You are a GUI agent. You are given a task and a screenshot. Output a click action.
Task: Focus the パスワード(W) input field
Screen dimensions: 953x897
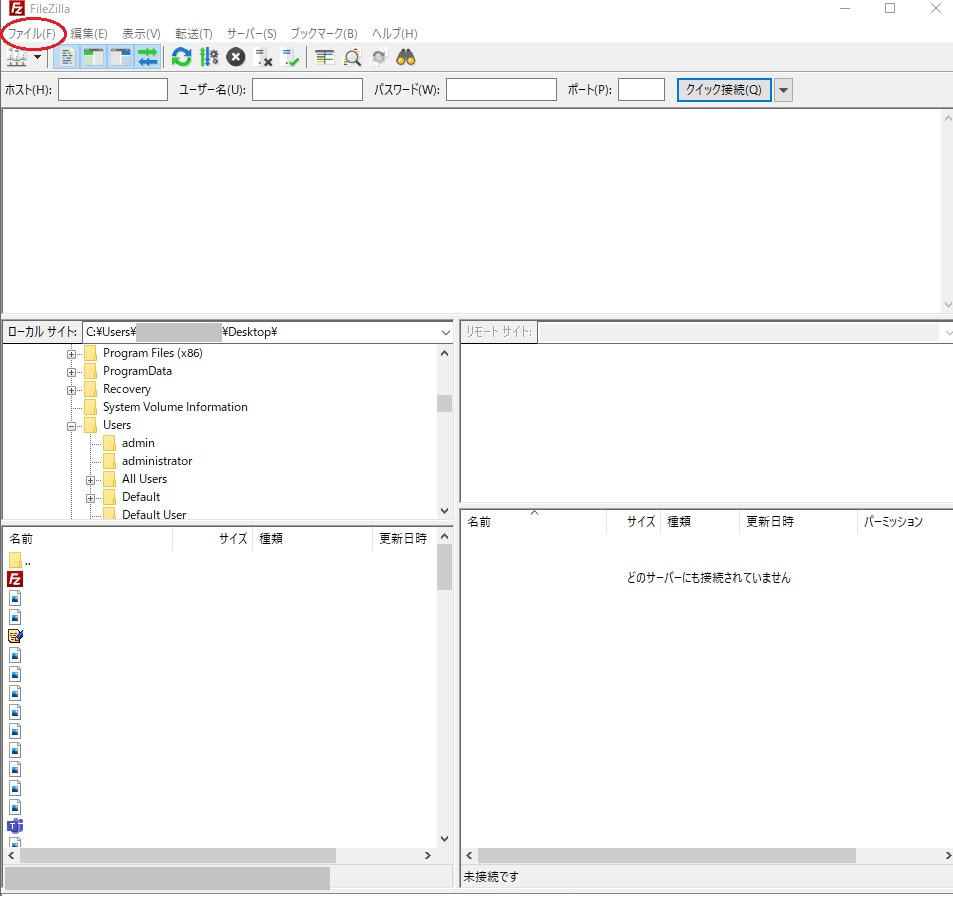[x=501, y=89]
